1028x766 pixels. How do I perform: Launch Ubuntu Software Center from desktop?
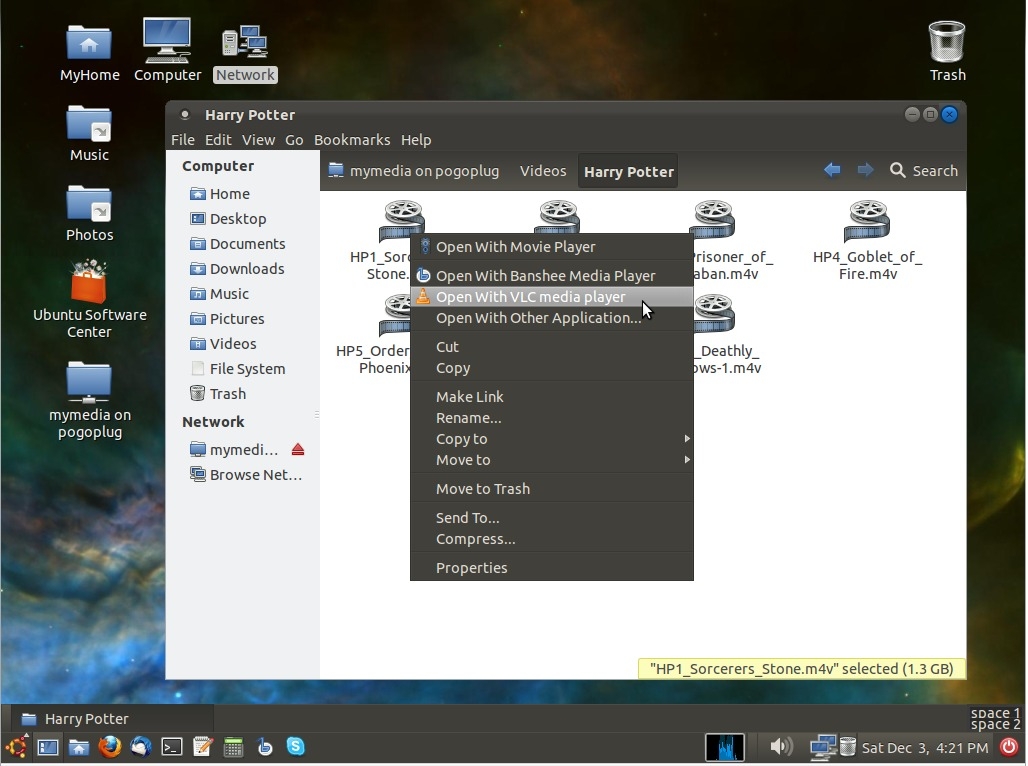pyautogui.click(x=89, y=299)
